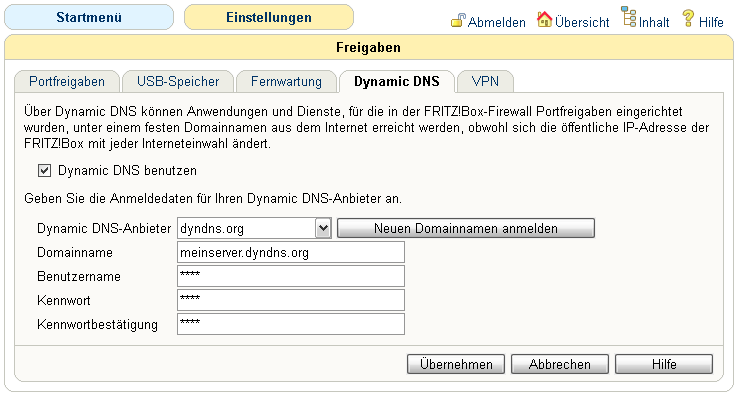Click the Übernehmen button

456,364
